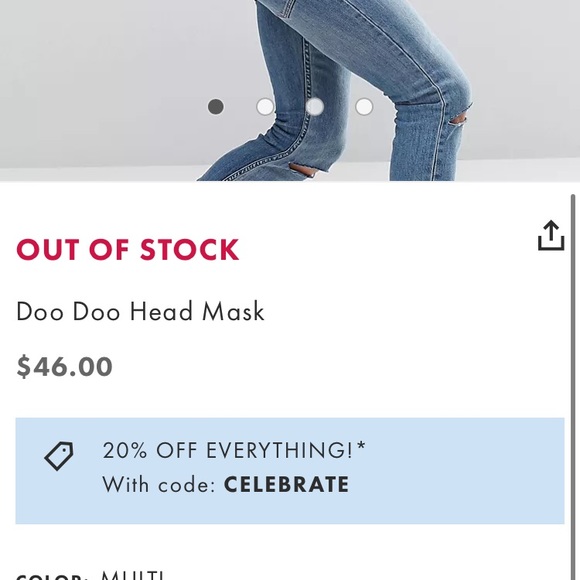Click the OUT OF STOCK label
580x580 pixels.
pyautogui.click(x=128, y=250)
